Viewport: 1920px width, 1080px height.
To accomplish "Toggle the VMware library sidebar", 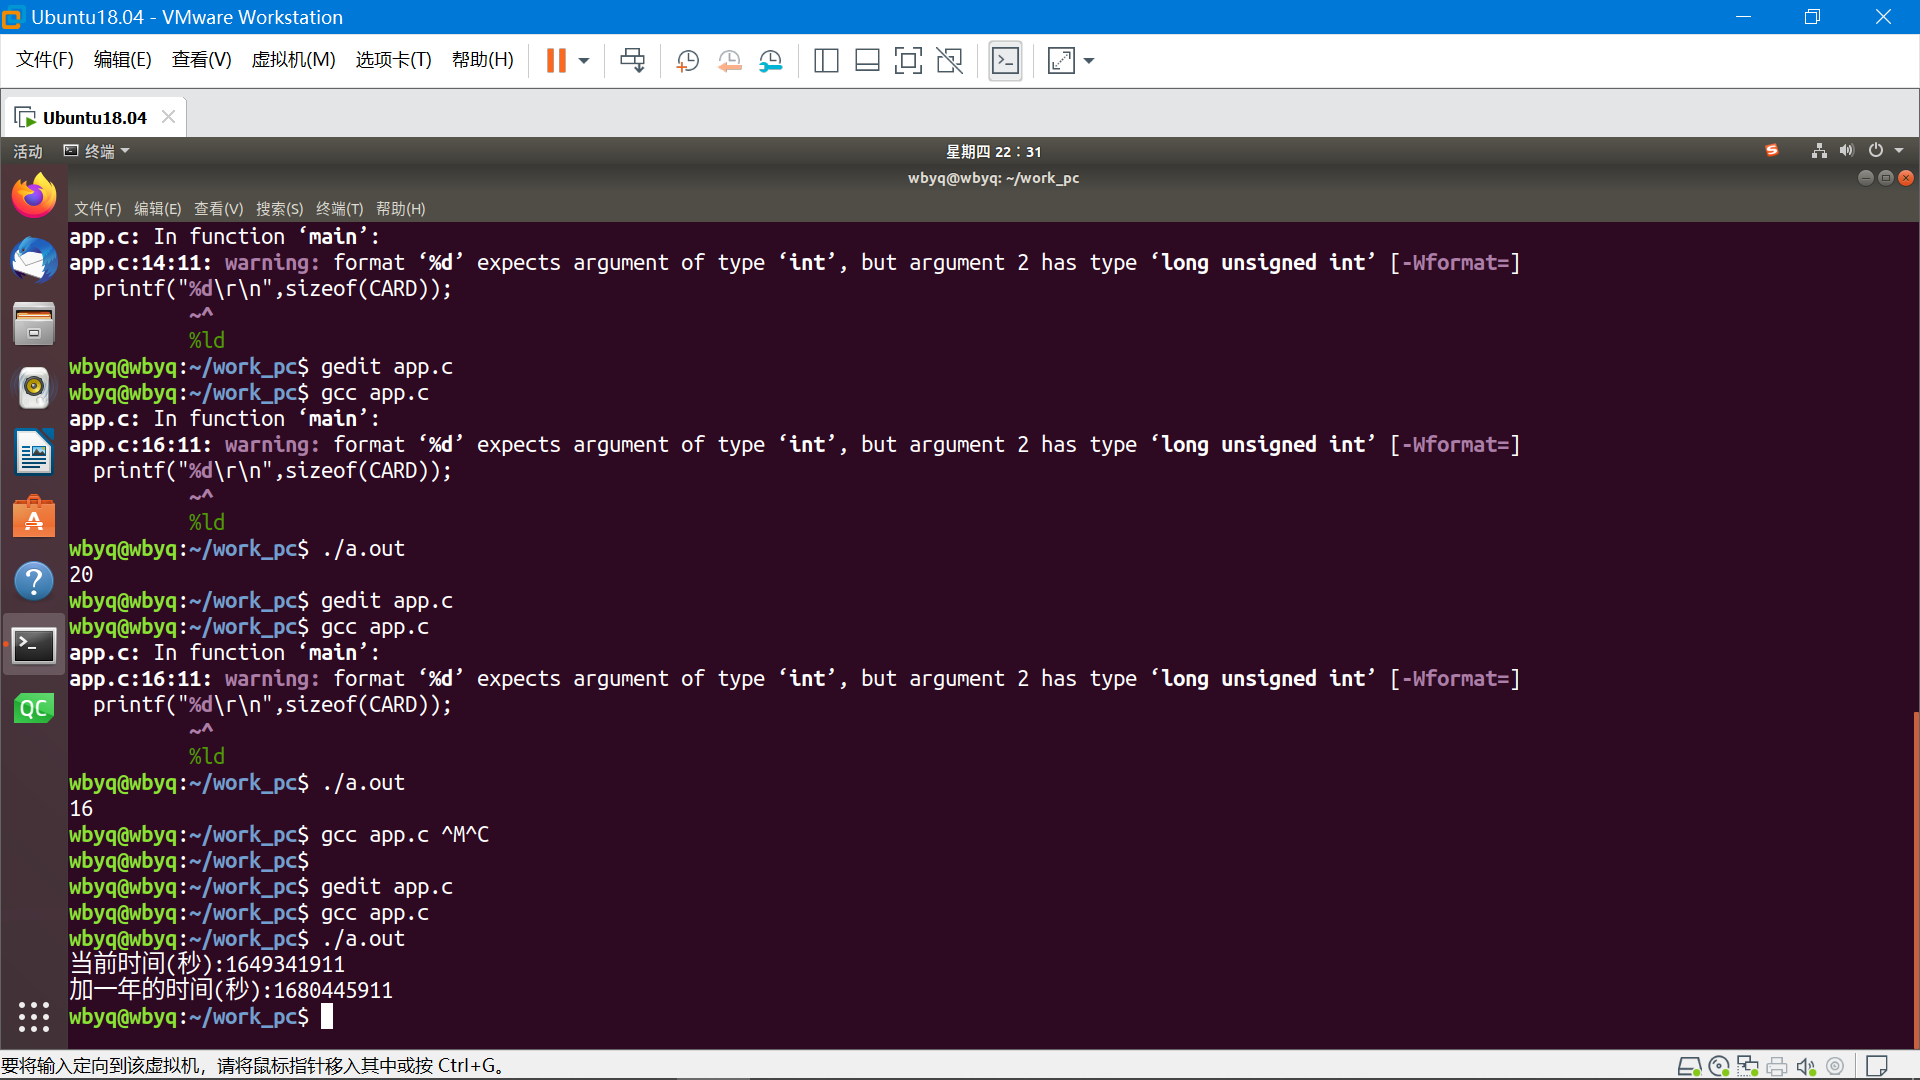I will pos(826,61).
